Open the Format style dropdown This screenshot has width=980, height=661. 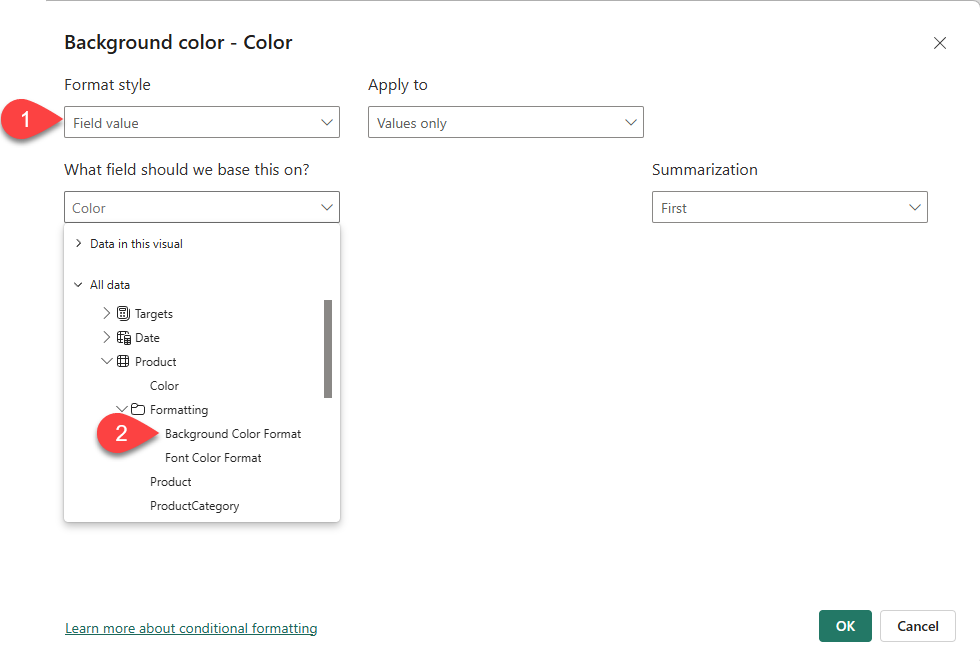tap(202, 123)
